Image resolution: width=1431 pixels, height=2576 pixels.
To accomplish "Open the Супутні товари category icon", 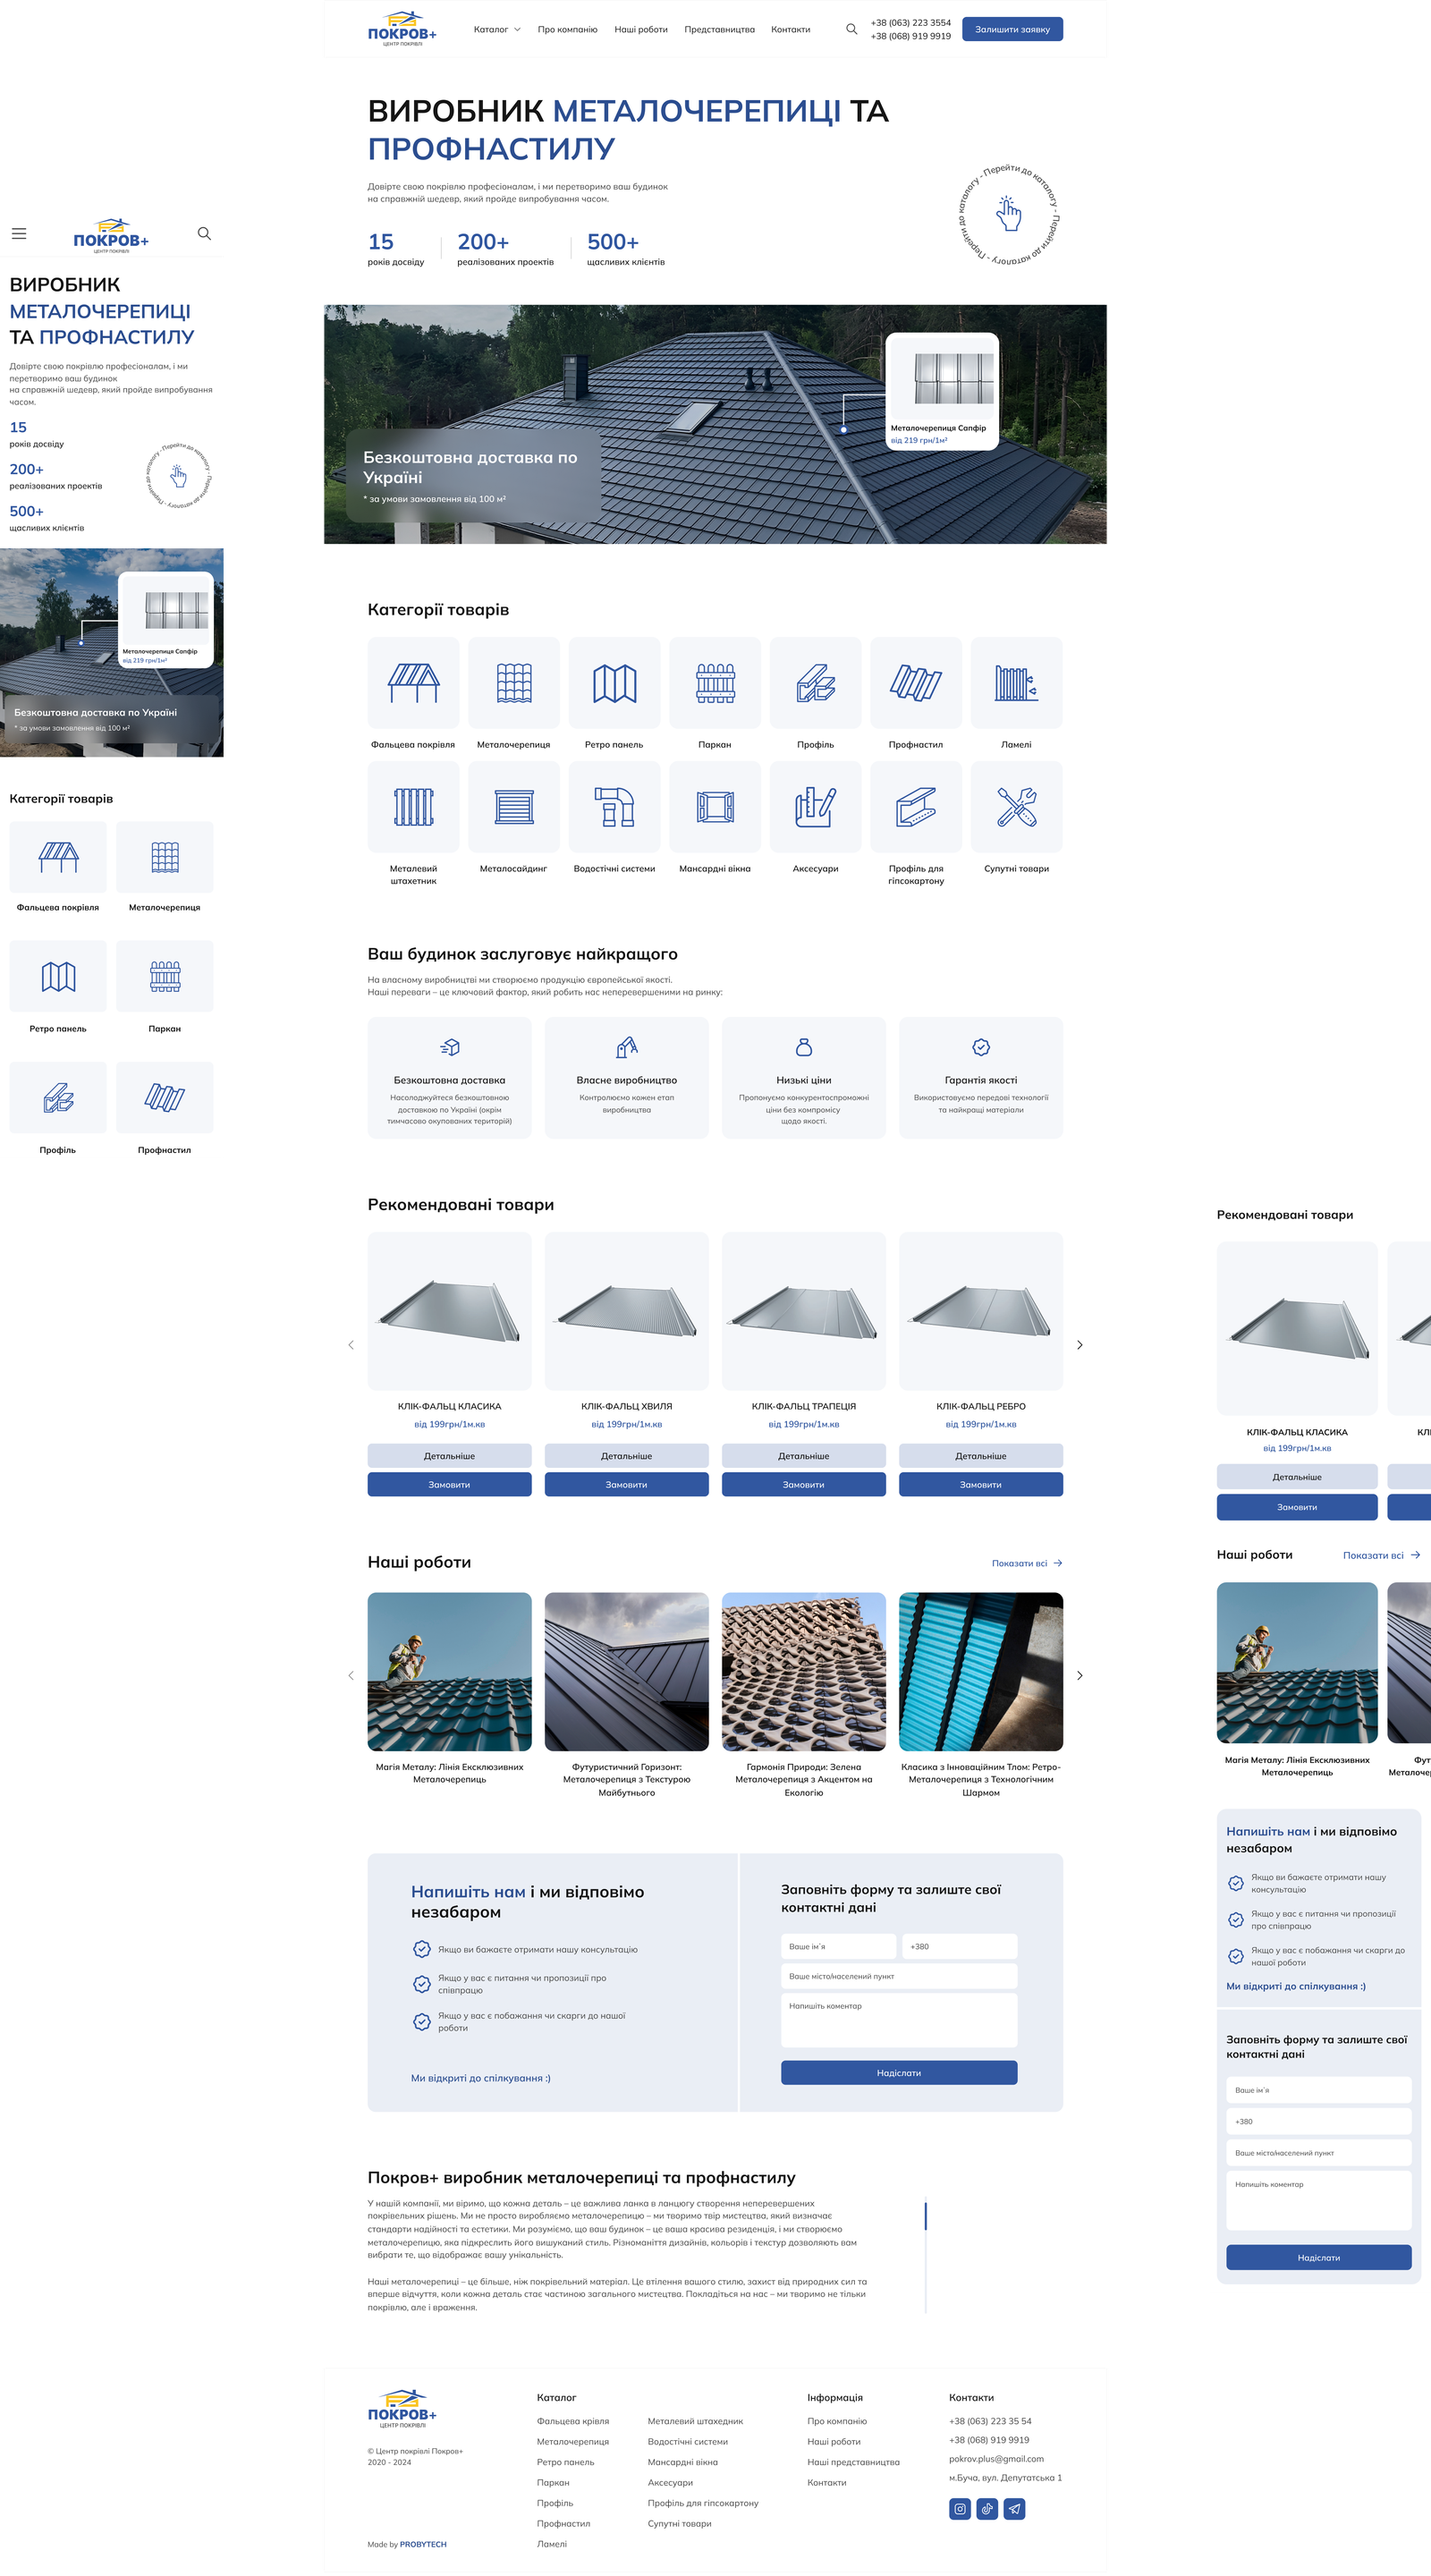I will pos(1016,807).
